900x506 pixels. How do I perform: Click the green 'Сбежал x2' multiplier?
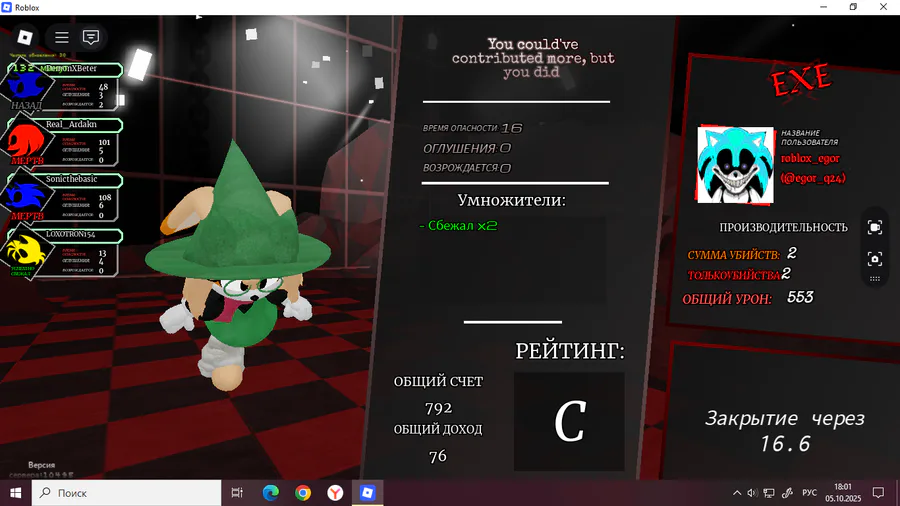click(458, 225)
